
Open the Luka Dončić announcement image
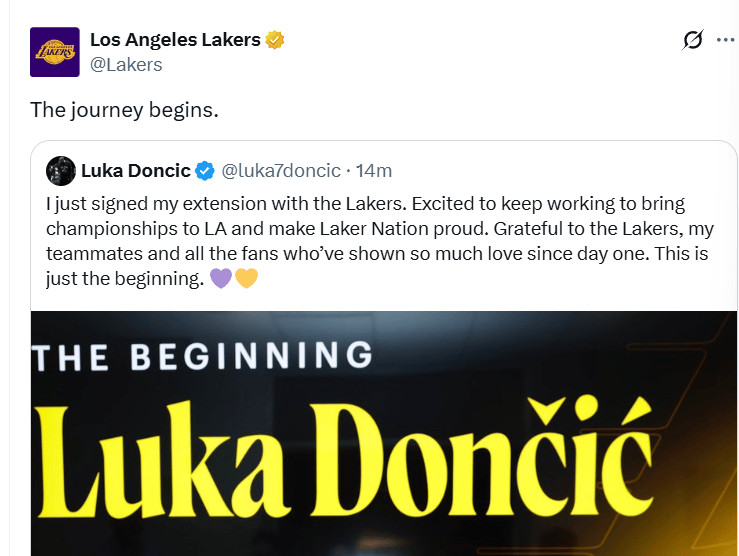(384, 433)
